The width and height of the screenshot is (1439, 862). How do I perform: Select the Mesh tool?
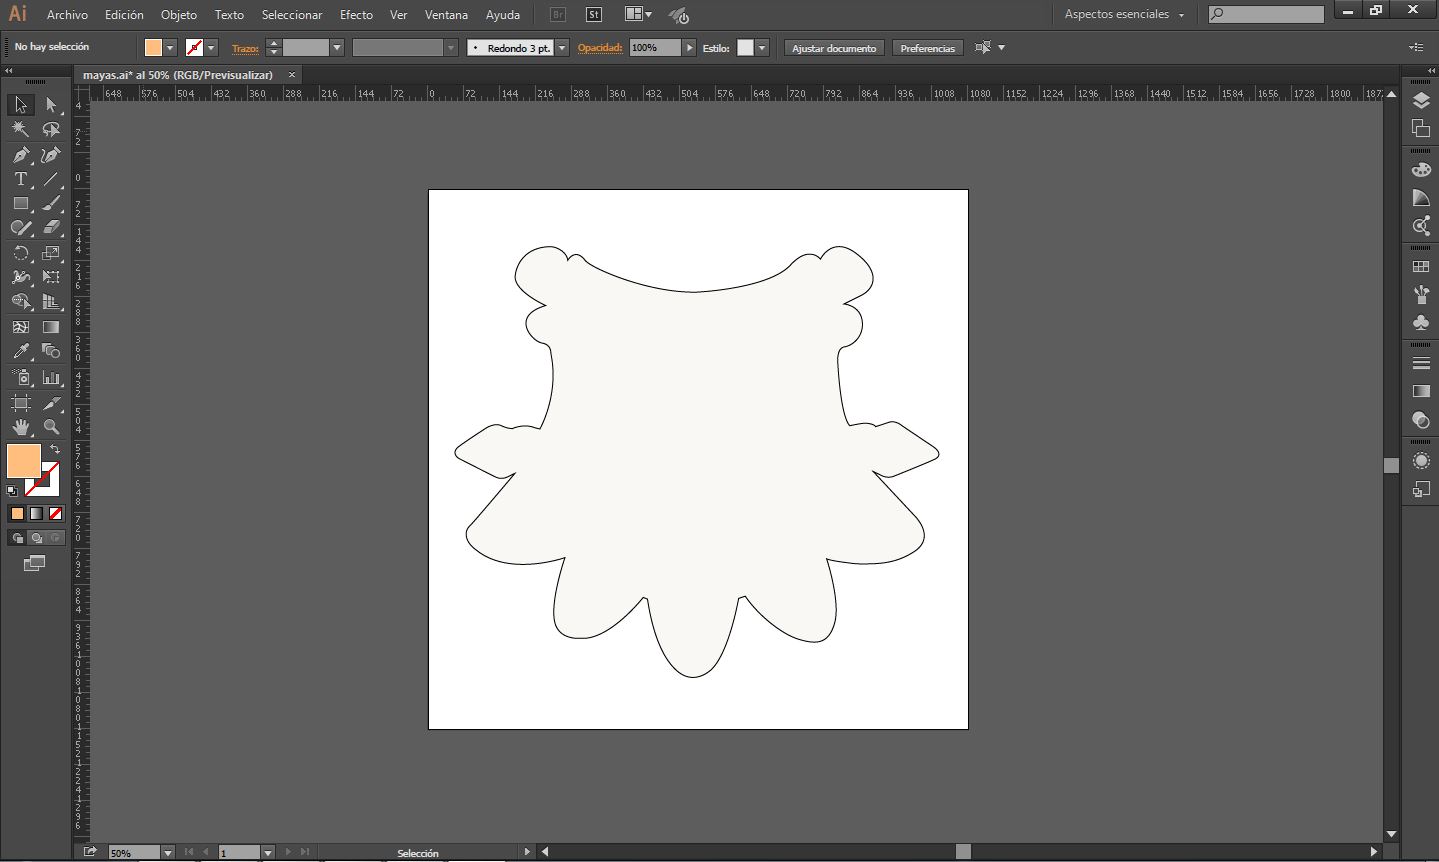tap(20, 327)
